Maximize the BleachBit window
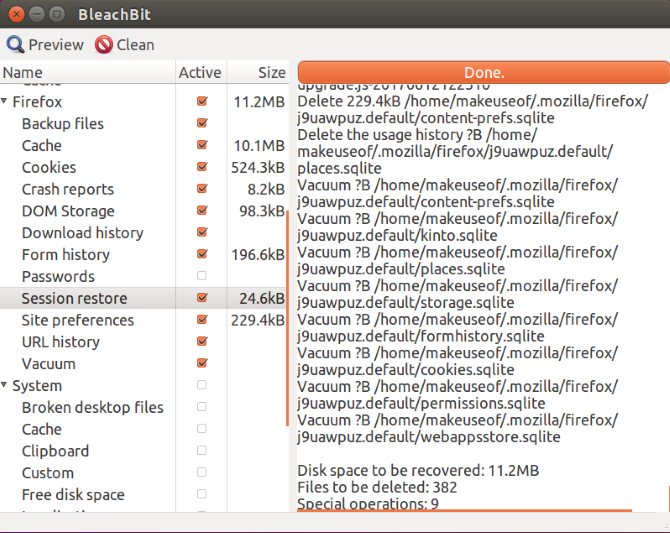Screen dimensions: 670x533 tap(56, 14)
